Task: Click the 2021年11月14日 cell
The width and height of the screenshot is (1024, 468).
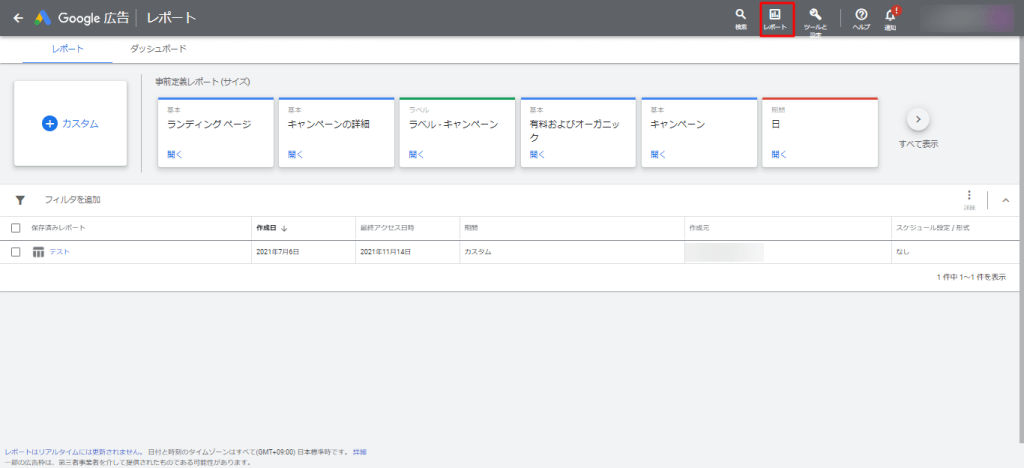Action: 386,252
